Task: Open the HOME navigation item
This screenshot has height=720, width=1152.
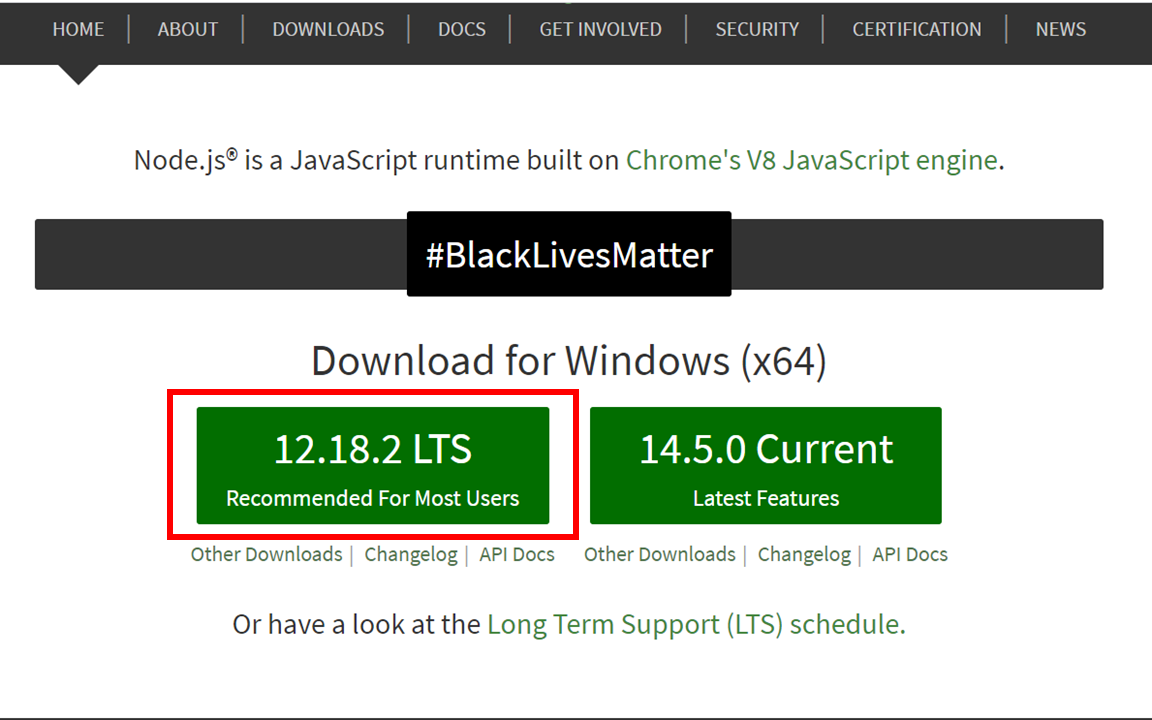Action: tap(78, 29)
